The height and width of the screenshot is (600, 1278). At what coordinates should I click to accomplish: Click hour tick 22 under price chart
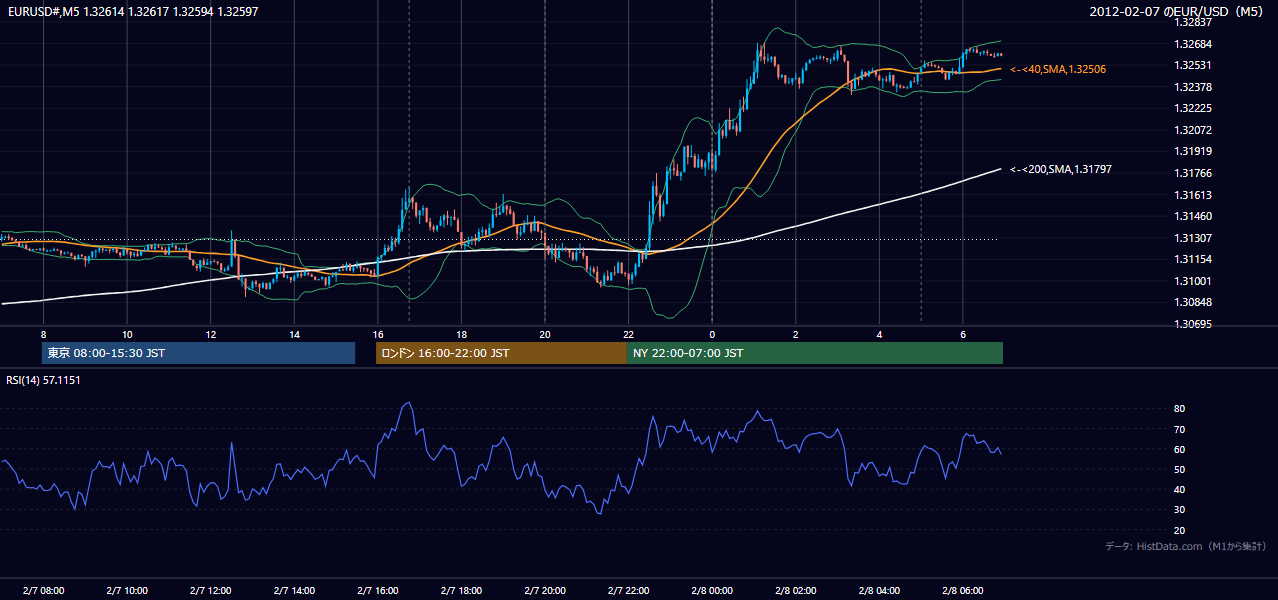tap(628, 334)
